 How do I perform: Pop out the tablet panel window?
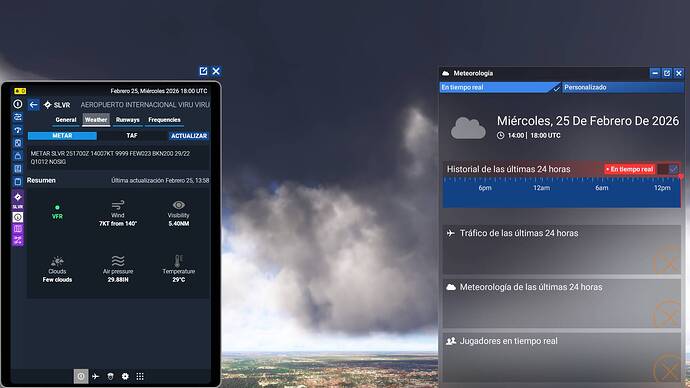pyautogui.click(x=203, y=71)
